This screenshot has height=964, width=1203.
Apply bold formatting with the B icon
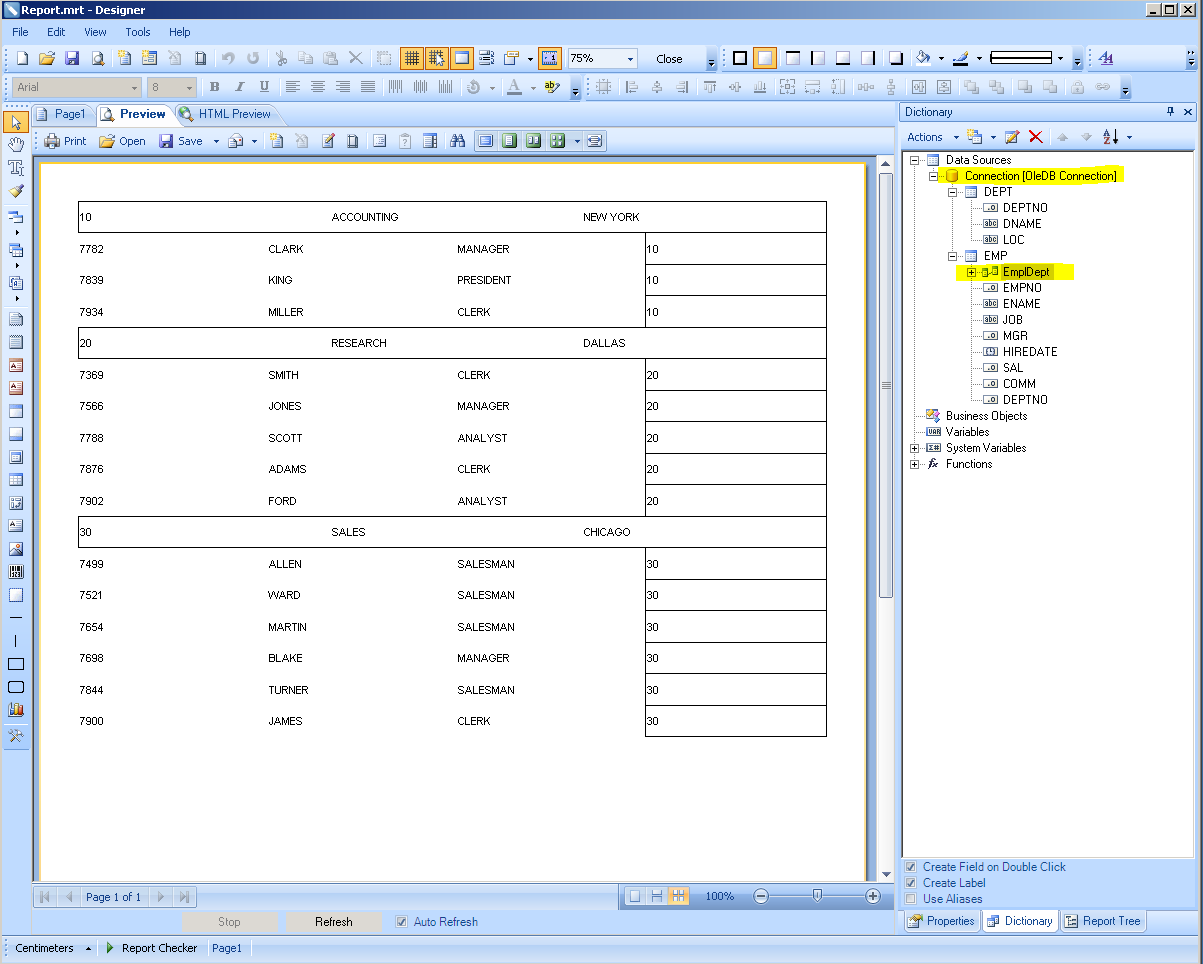click(214, 87)
